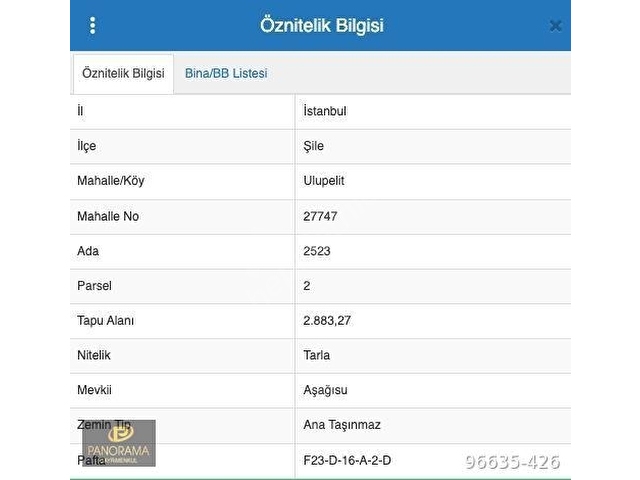The image size is (640, 480).
Task: Click the Nitelik row label
Action: (x=93, y=355)
